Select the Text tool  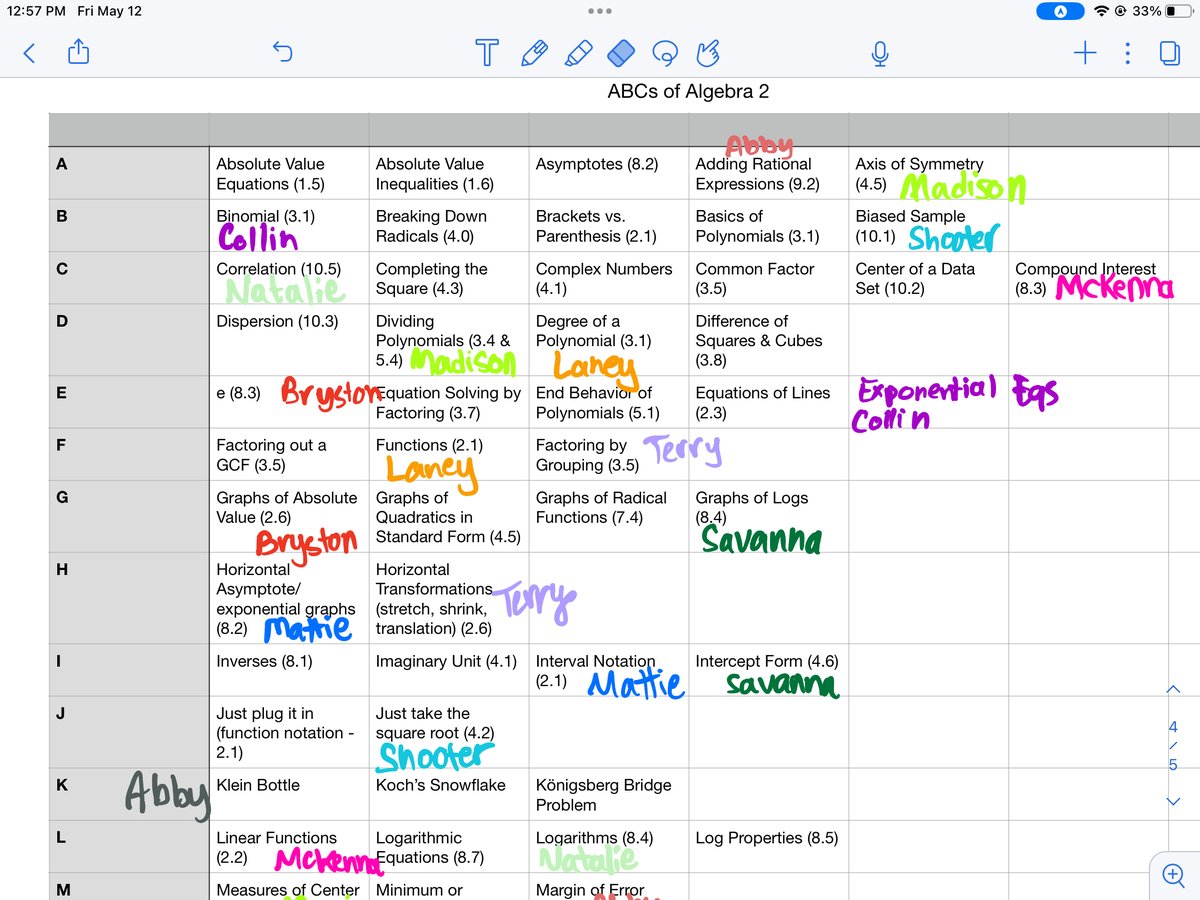pos(487,52)
